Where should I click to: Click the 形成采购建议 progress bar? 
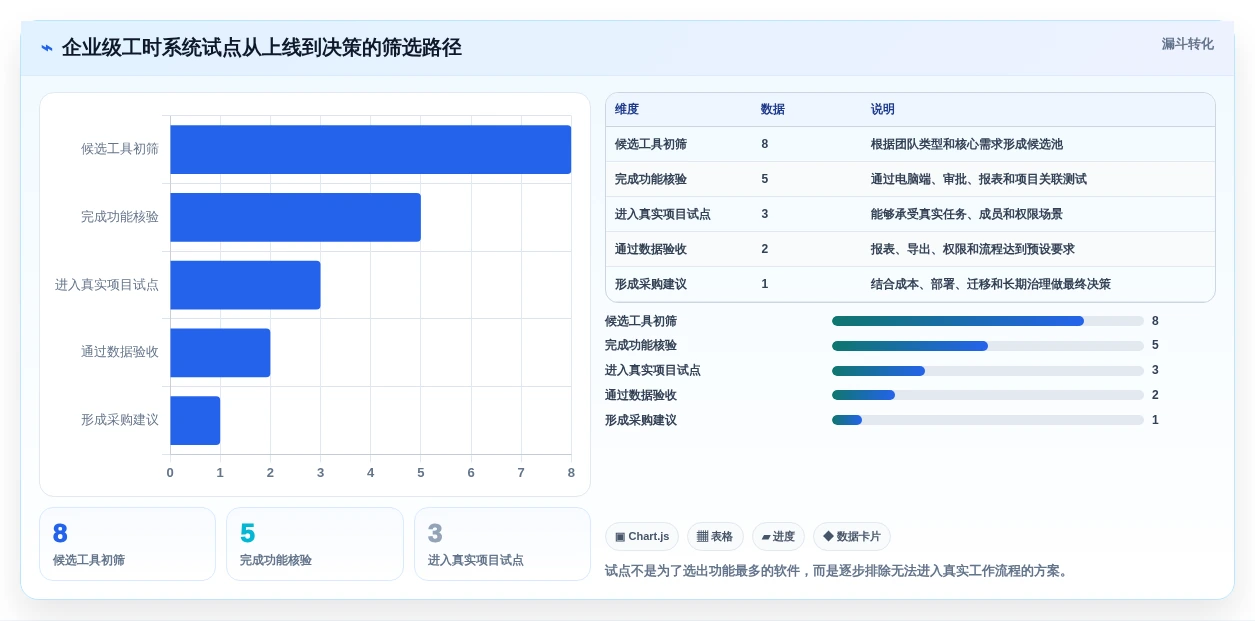(x=988, y=420)
